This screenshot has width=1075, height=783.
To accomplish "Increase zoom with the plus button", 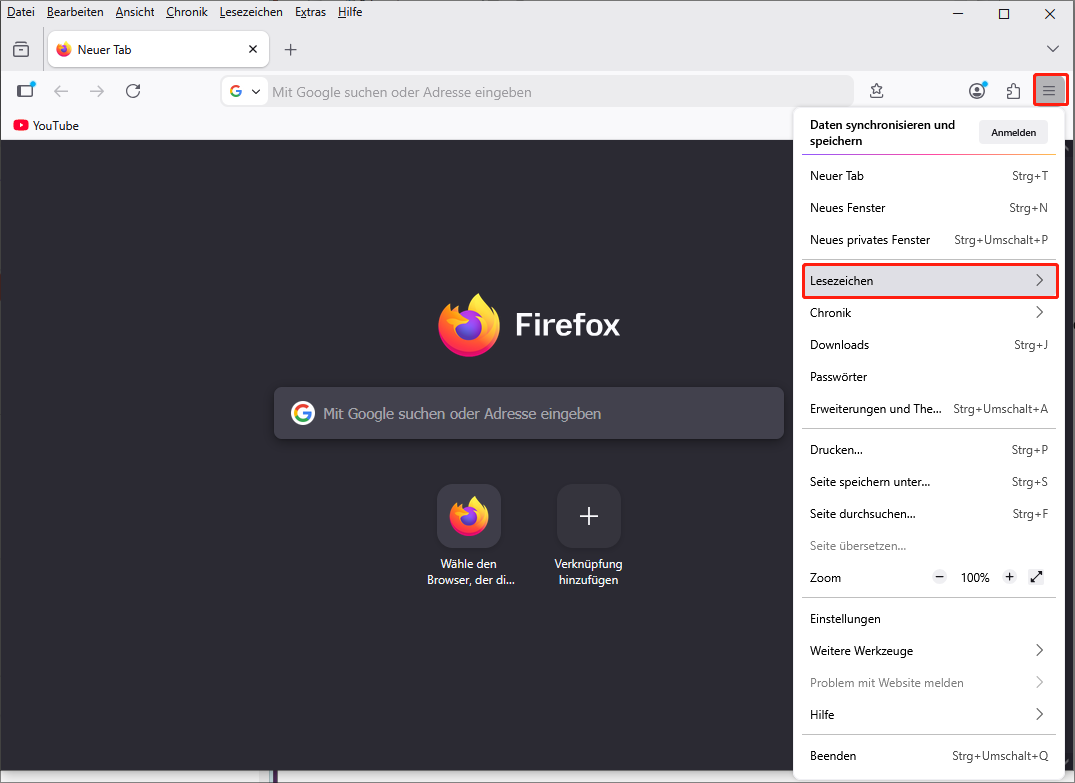I will point(1009,577).
